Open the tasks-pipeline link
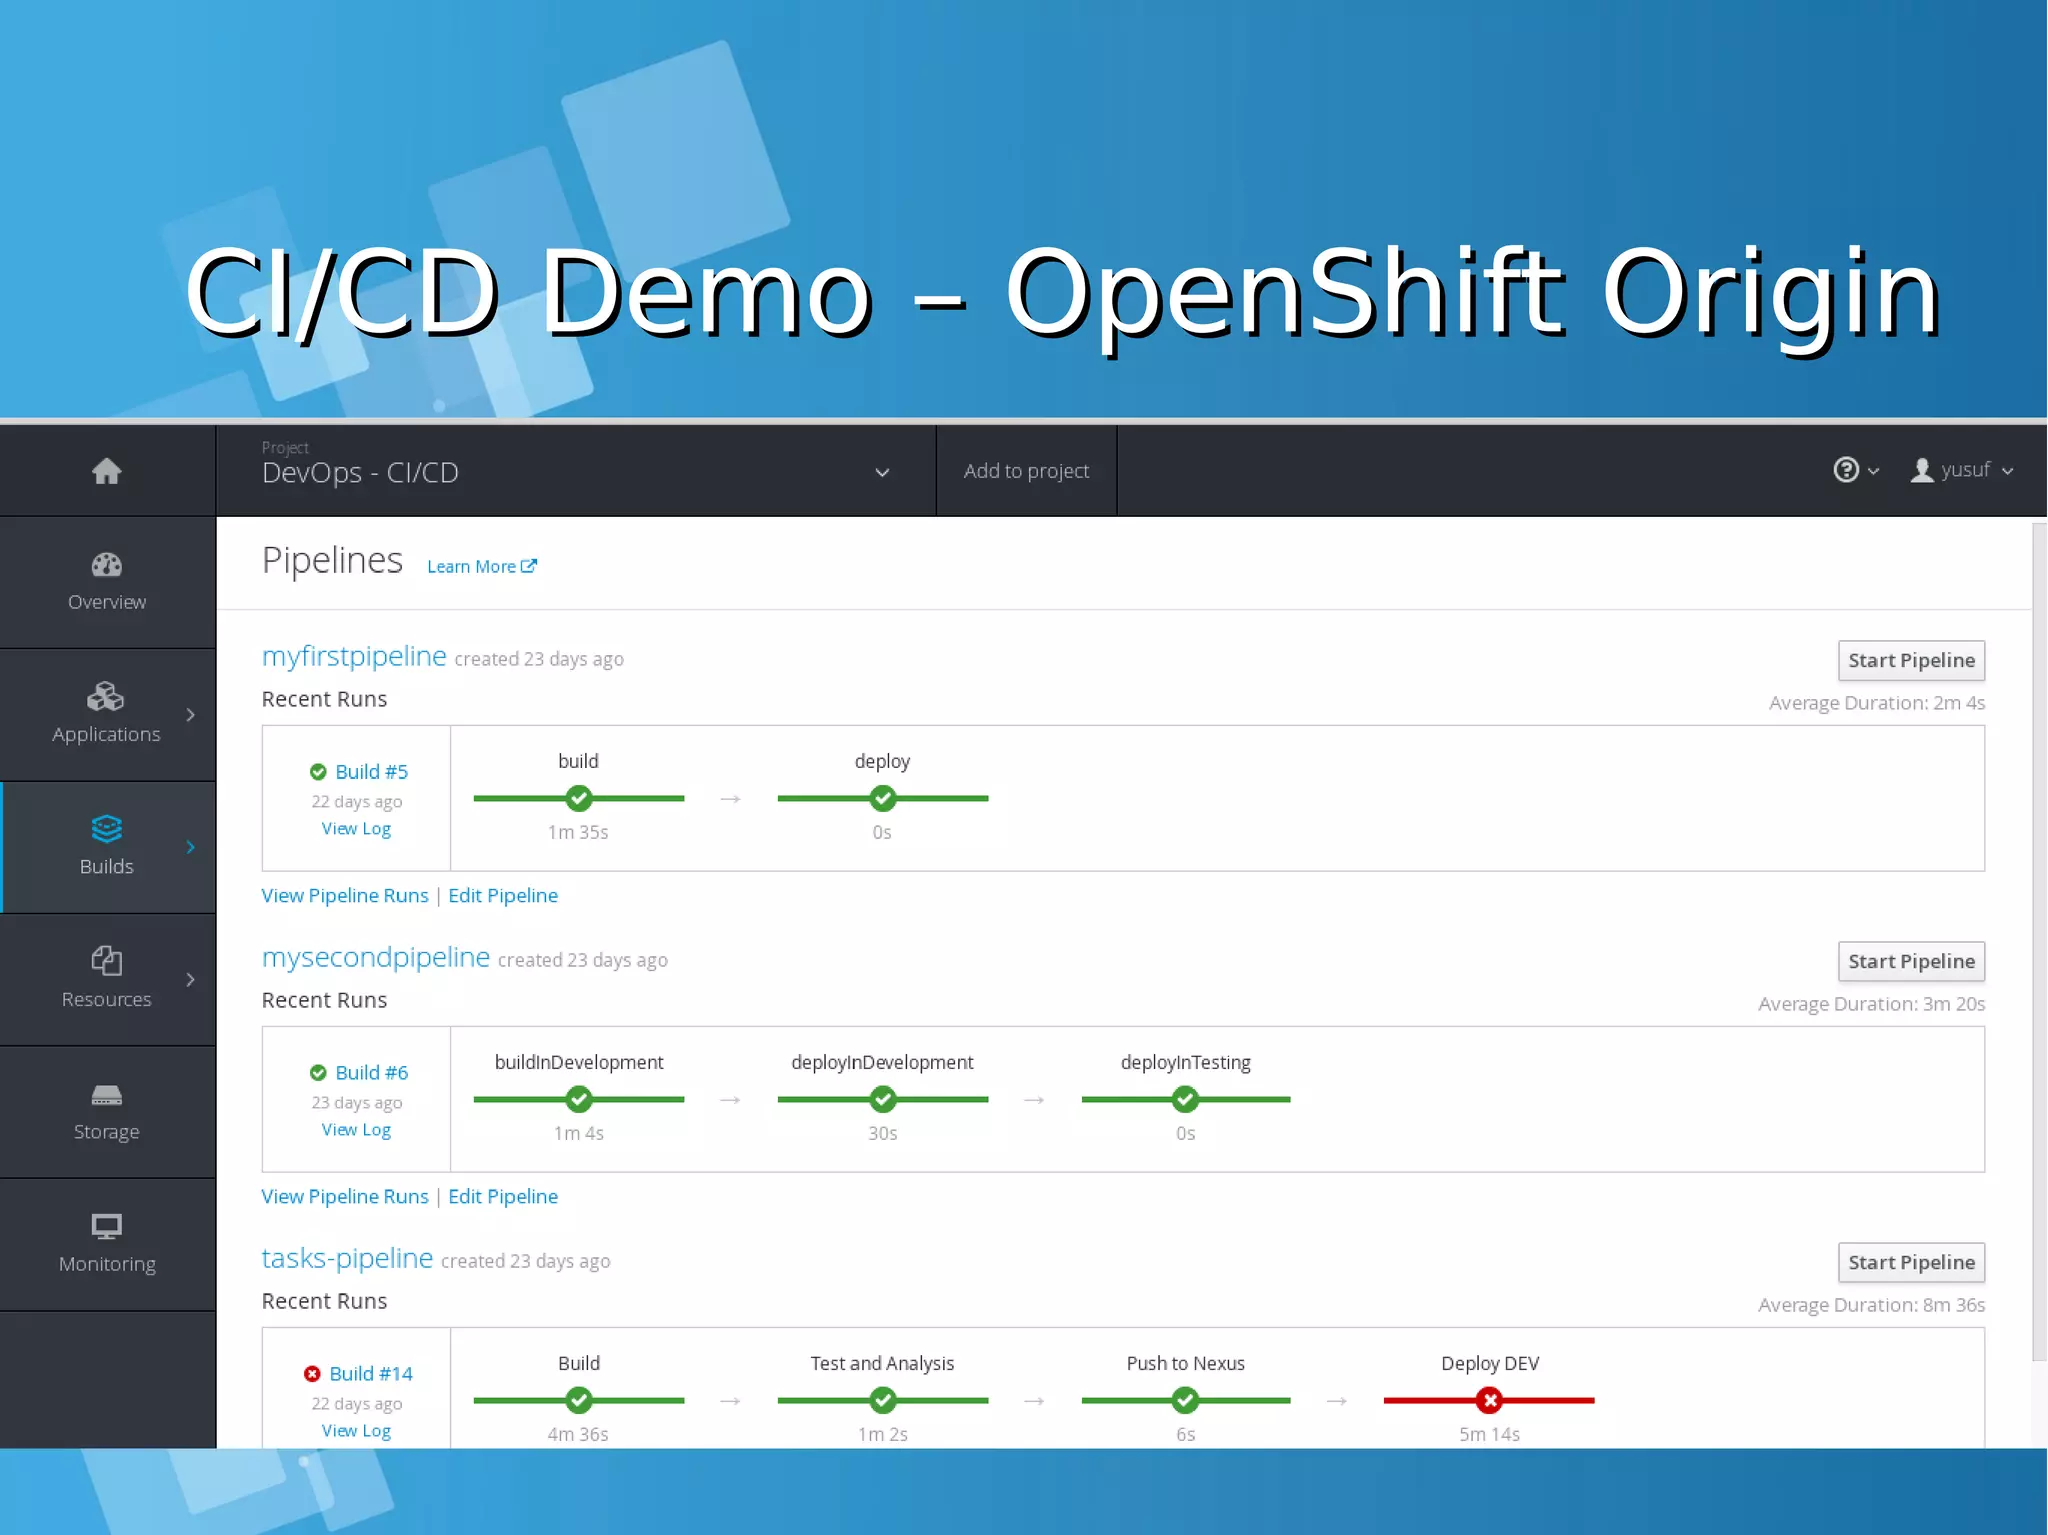 (x=347, y=1258)
